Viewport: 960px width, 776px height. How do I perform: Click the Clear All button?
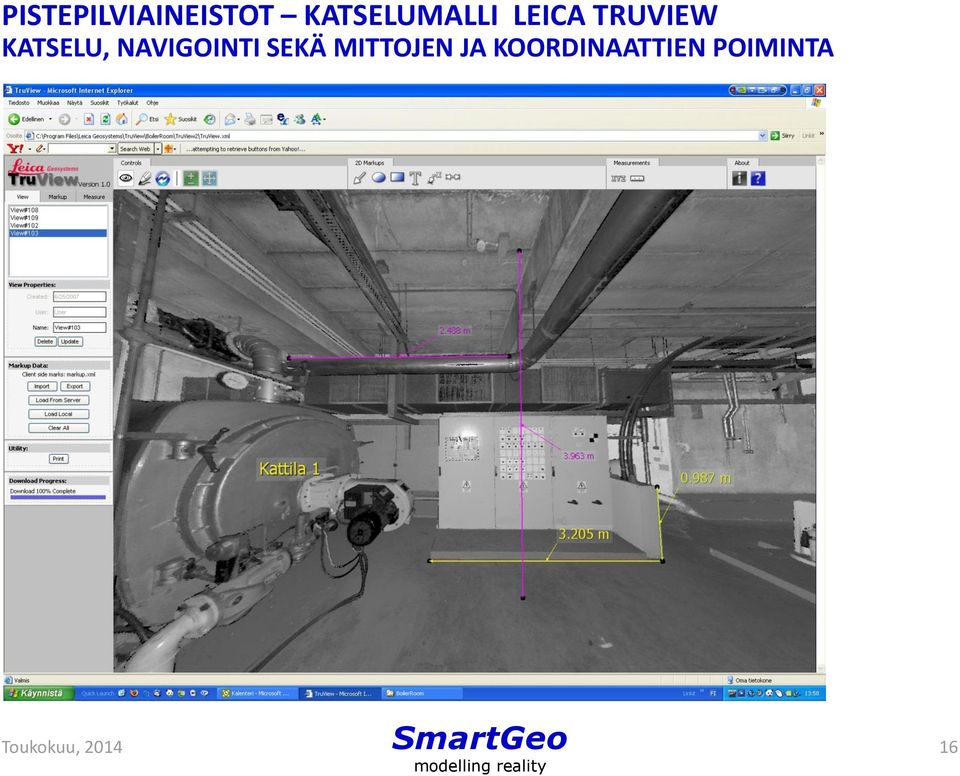[x=58, y=428]
